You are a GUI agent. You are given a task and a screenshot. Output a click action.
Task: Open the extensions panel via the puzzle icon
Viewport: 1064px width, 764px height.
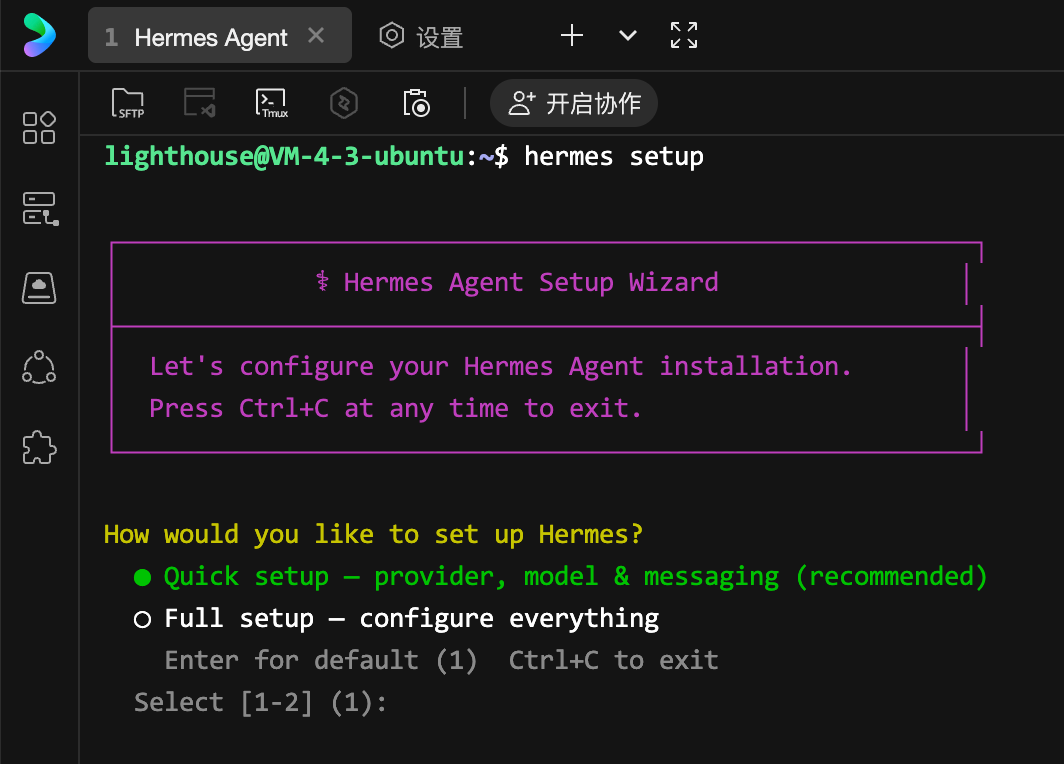coord(38,448)
